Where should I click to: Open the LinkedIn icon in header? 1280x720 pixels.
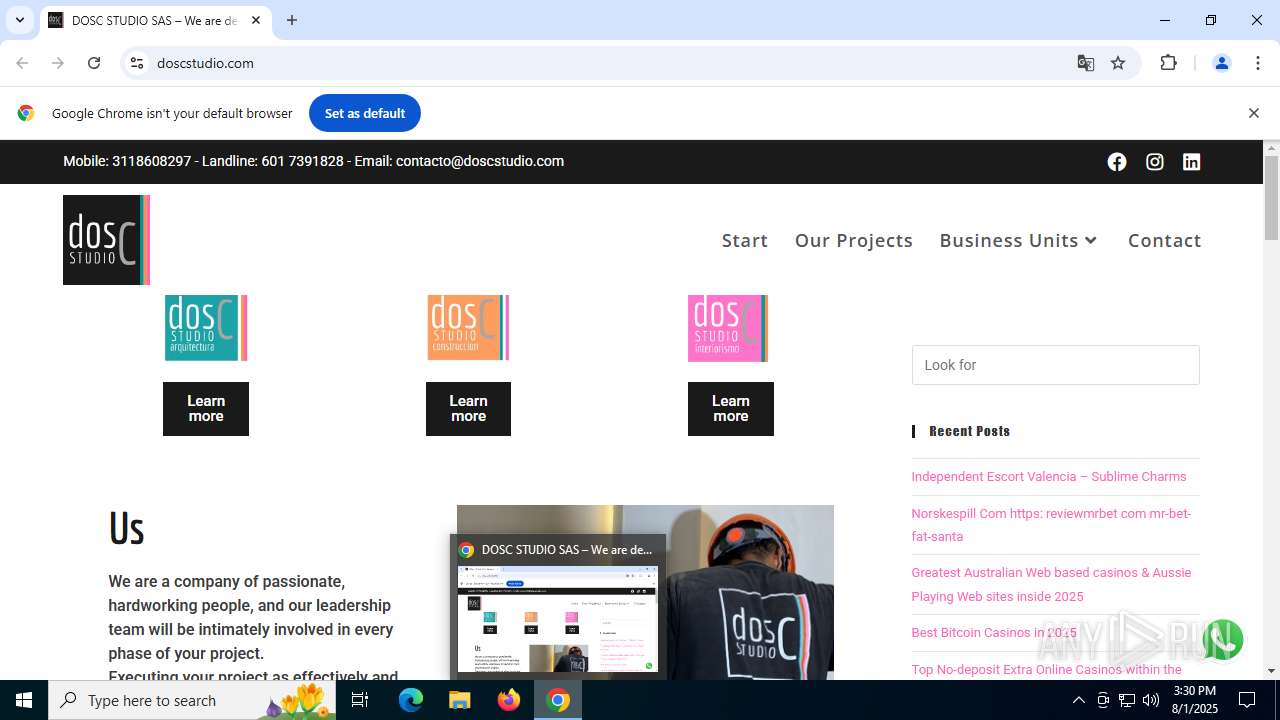tap(1191, 162)
